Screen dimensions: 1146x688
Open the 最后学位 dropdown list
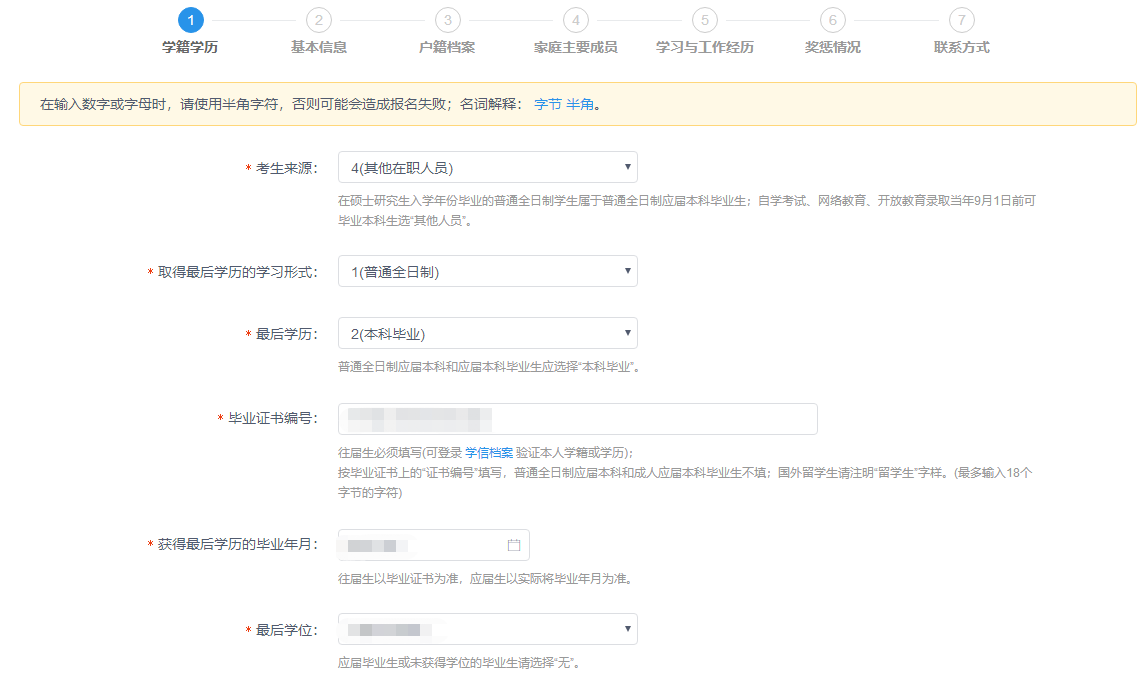(487, 628)
